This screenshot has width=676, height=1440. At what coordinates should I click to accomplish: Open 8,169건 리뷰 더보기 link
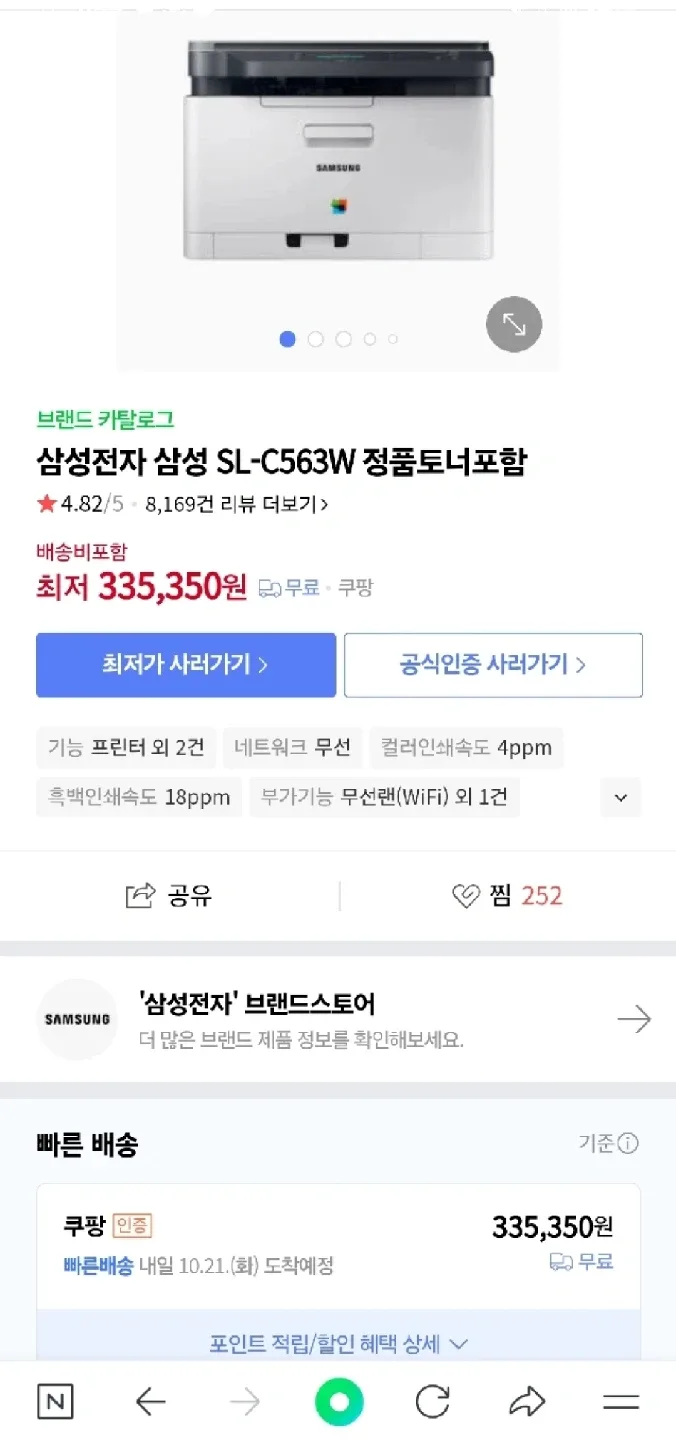click(237, 504)
